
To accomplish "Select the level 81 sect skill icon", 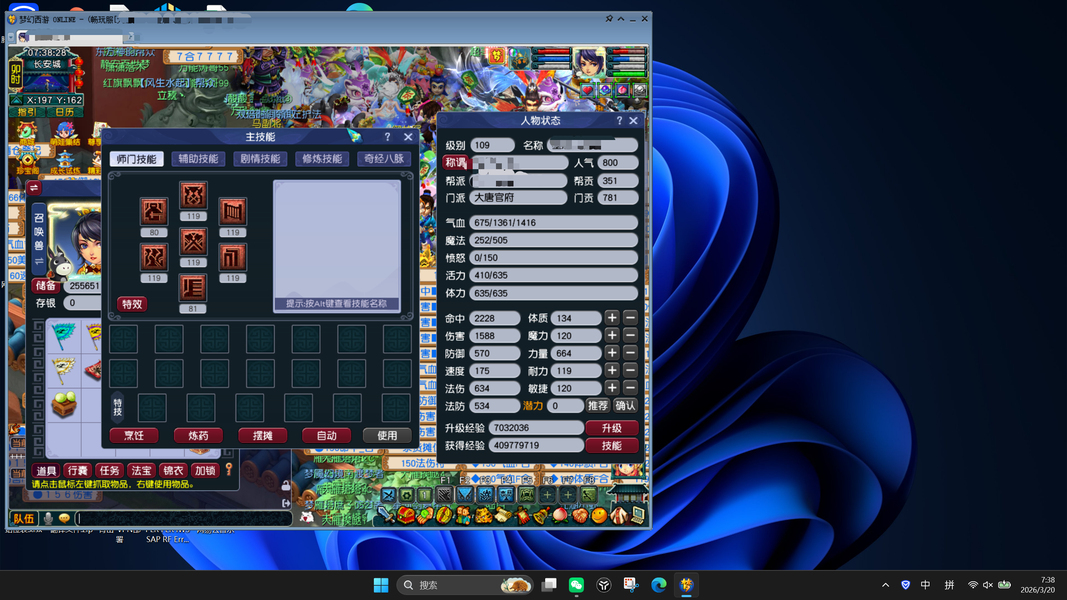I will click(x=193, y=288).
